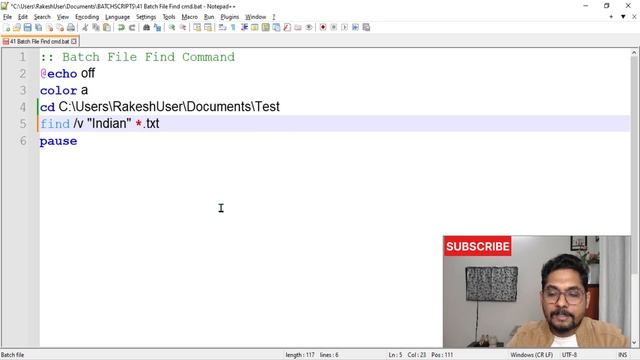
Task: Open the Function List panel icon
Action: 287,27
